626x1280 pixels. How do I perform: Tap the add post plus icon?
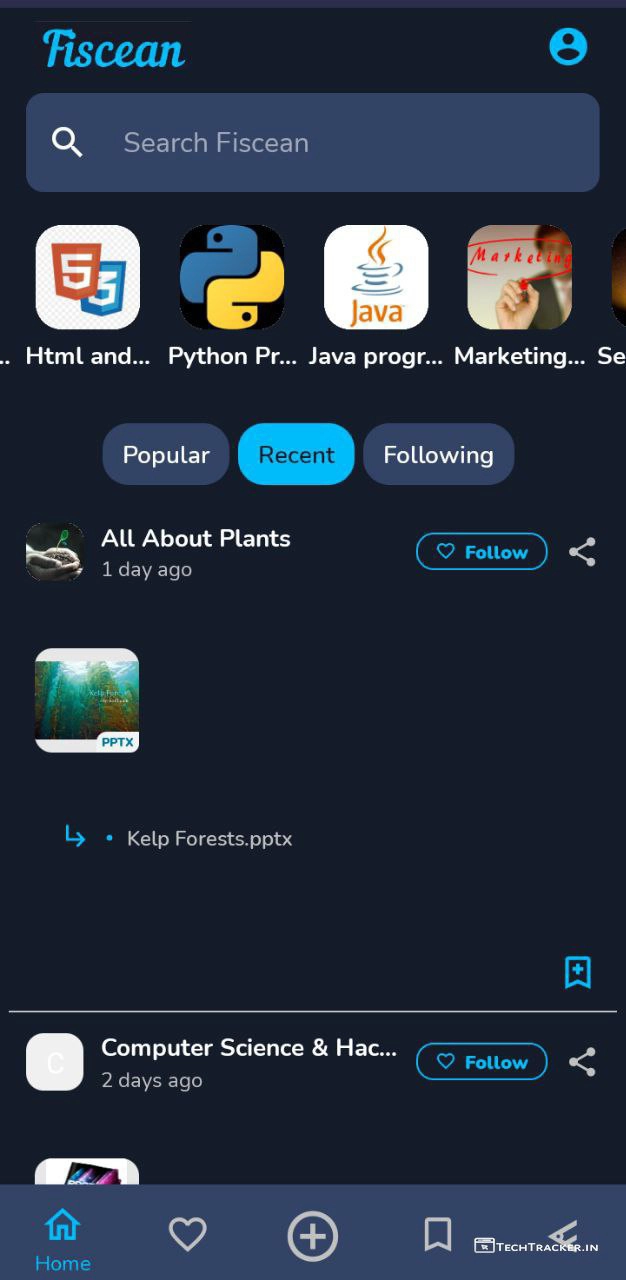click(313, 1236)
